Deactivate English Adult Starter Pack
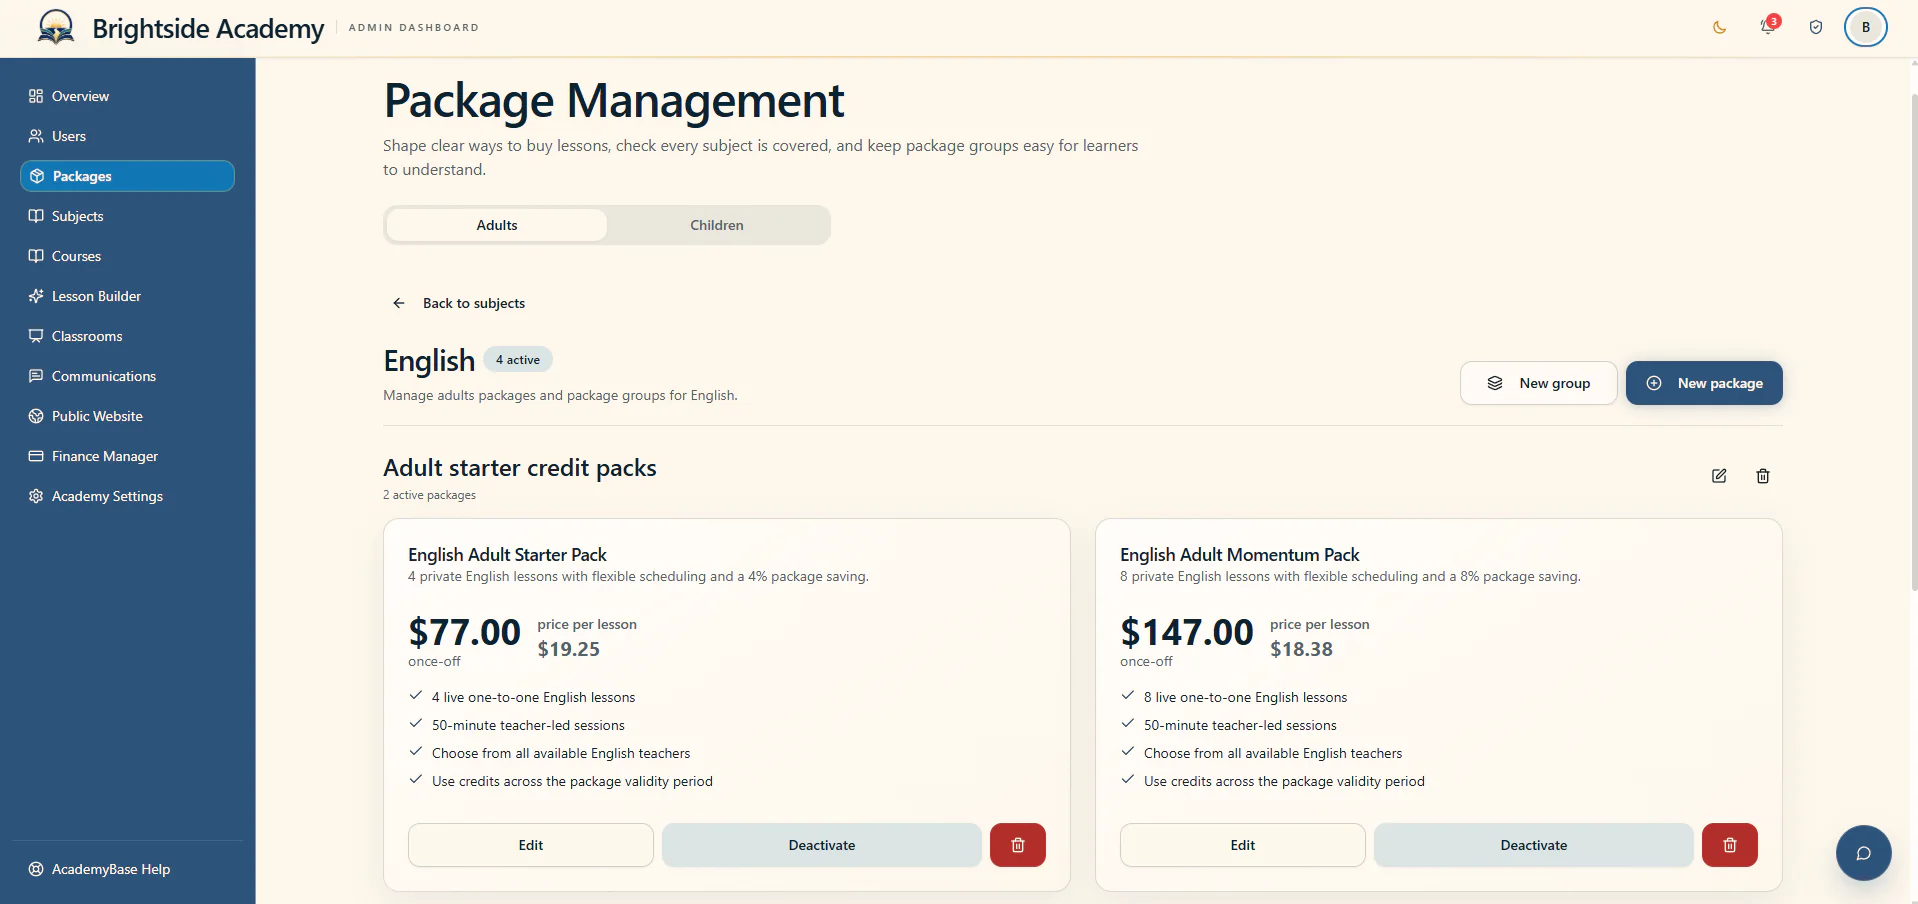 point(822,845)
